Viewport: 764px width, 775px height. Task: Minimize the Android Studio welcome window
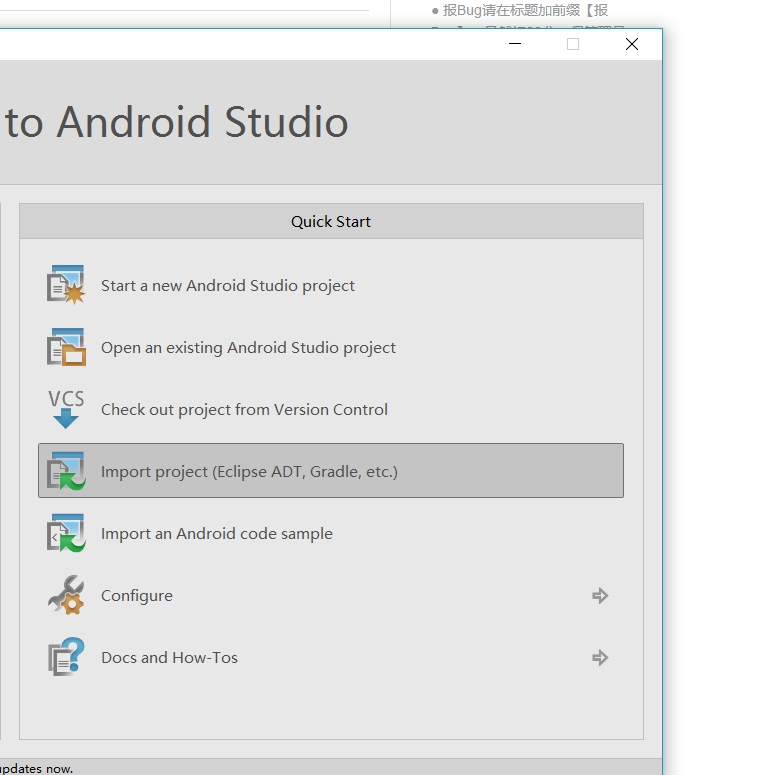515,44
